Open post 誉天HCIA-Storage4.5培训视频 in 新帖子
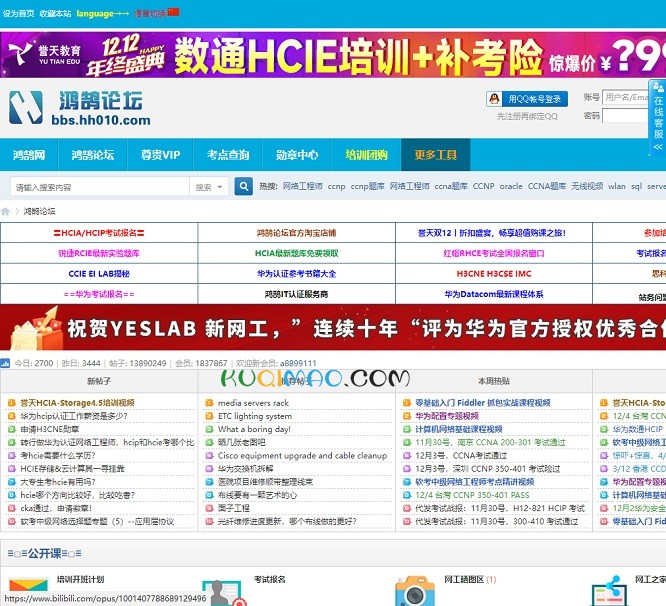Viewport: 666px width, 606px height. pyautogui.click(x=77, y=403)
